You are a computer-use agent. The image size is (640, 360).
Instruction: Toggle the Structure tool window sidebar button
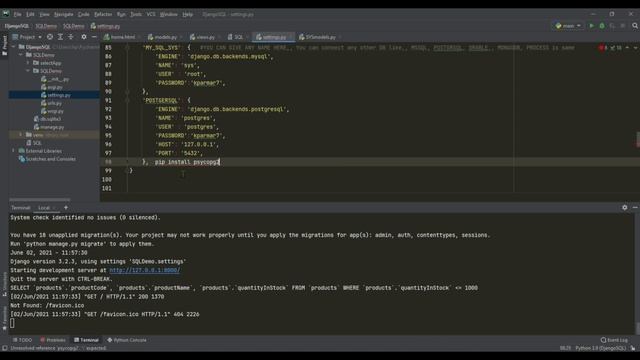pos(4,284)
